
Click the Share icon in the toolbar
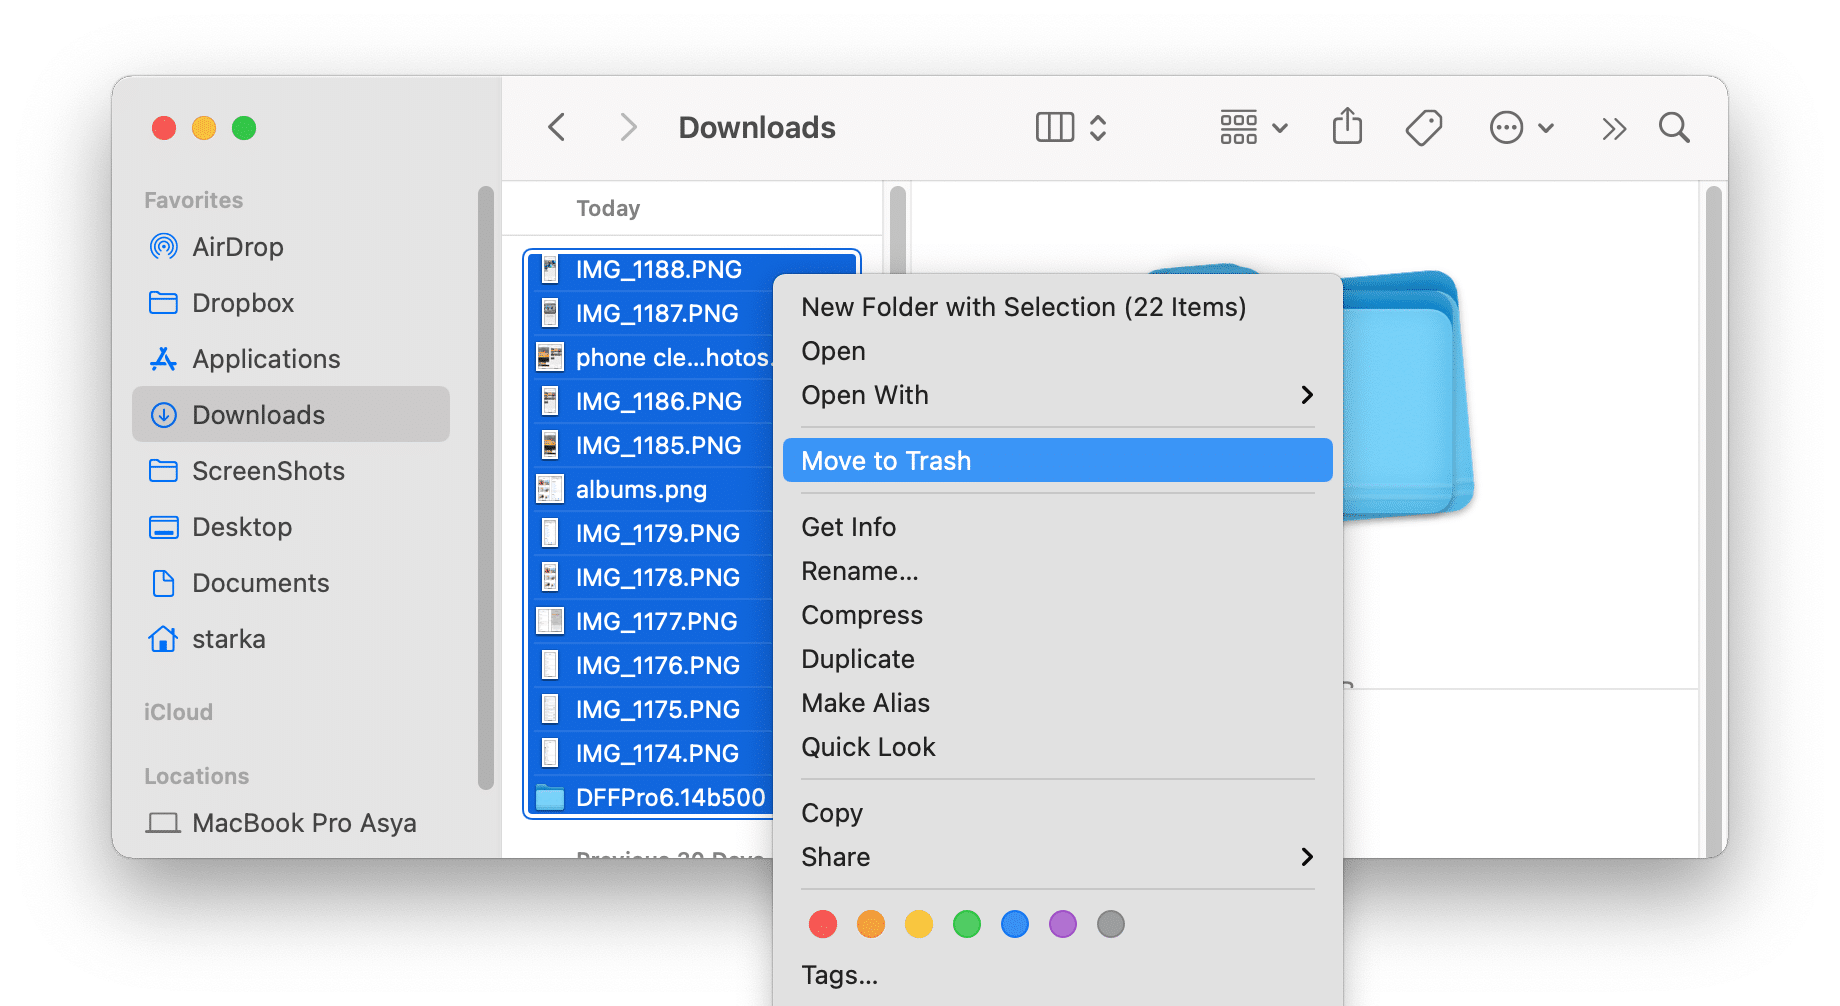pos(1347,127)
